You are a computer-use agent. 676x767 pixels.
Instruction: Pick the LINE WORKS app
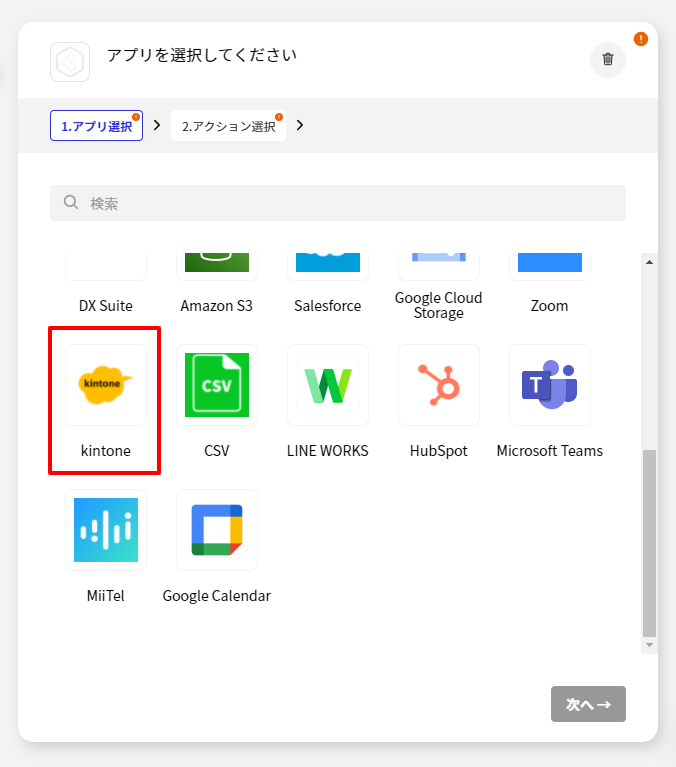[328, 385]
